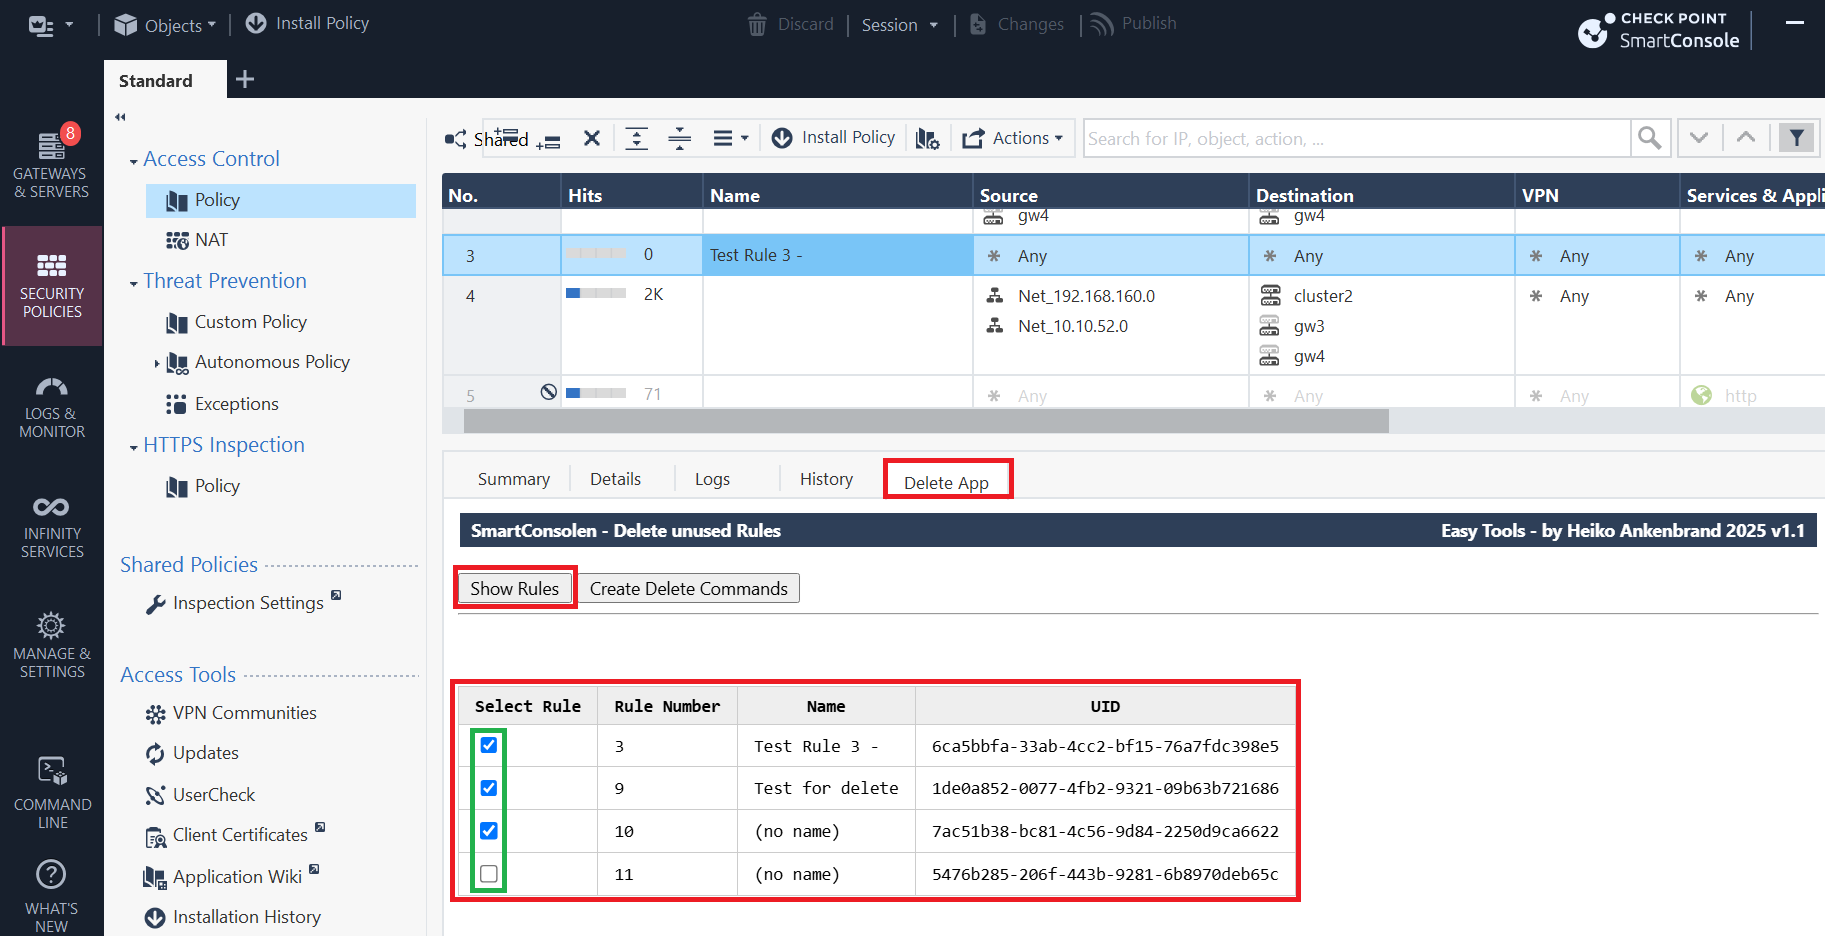Click the horizontal scrollbar of rulebase
The height and width of the screenshot is (936, 1825).
pos(926,421)
